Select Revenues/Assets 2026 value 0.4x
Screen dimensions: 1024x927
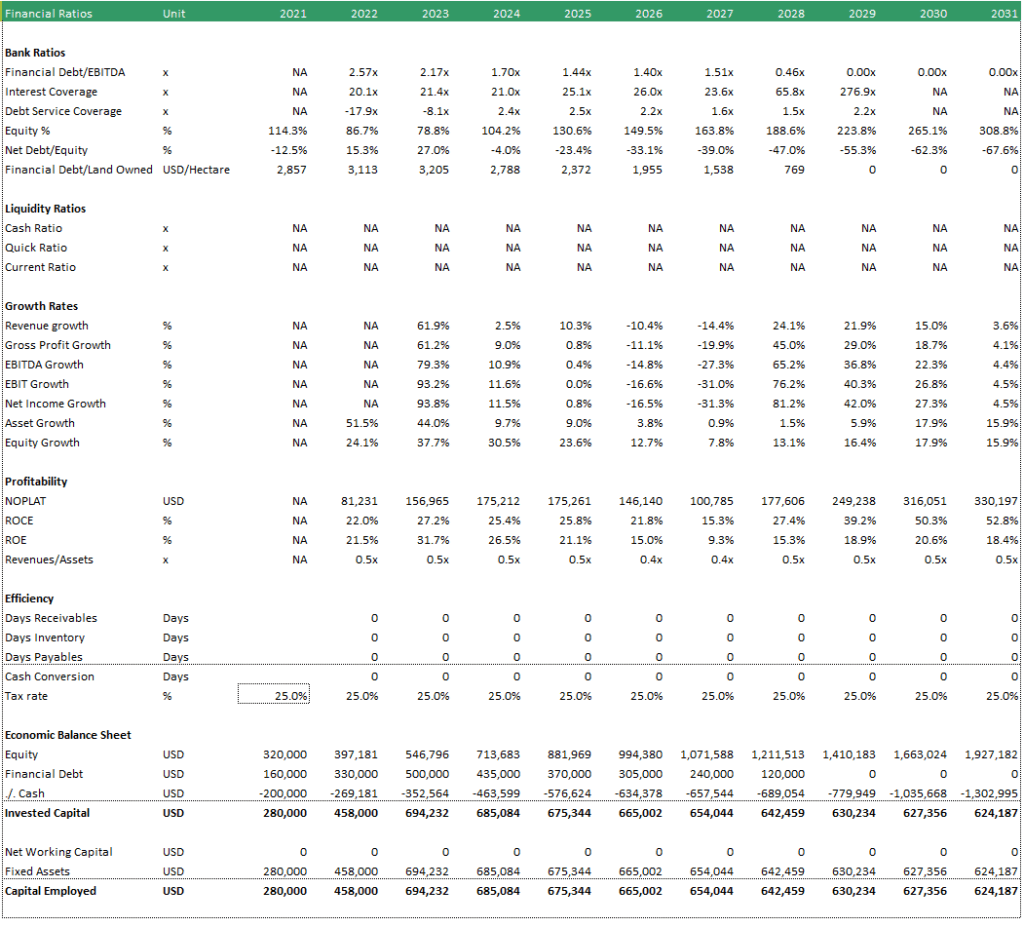pyautogui.click(x=651, y=561)
